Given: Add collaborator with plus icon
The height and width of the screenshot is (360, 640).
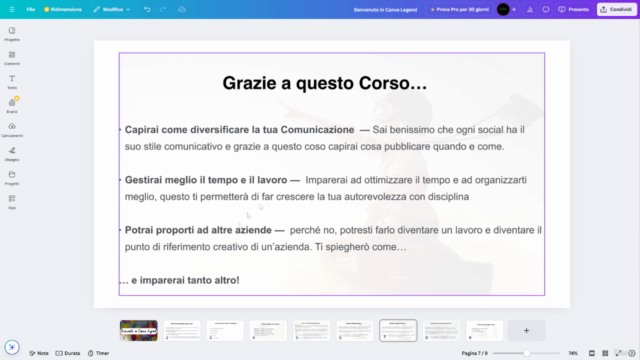Looking at the screenshot, I should click(514, 9).
